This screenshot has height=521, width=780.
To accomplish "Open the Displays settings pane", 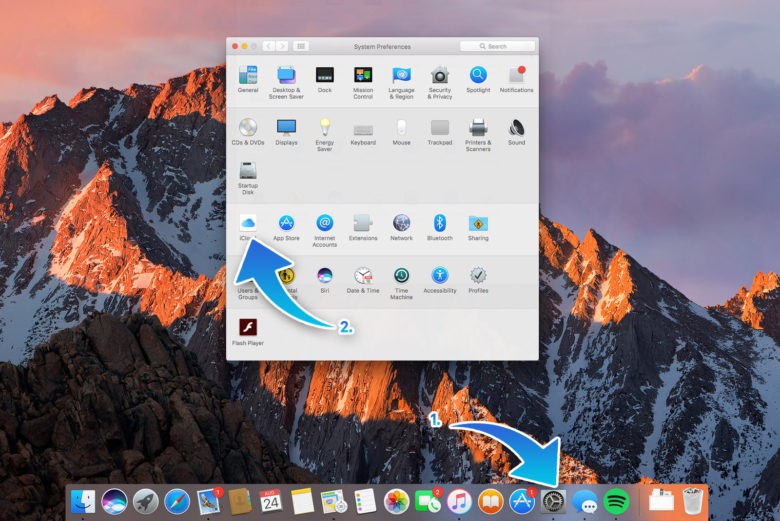I will [286, 128].
